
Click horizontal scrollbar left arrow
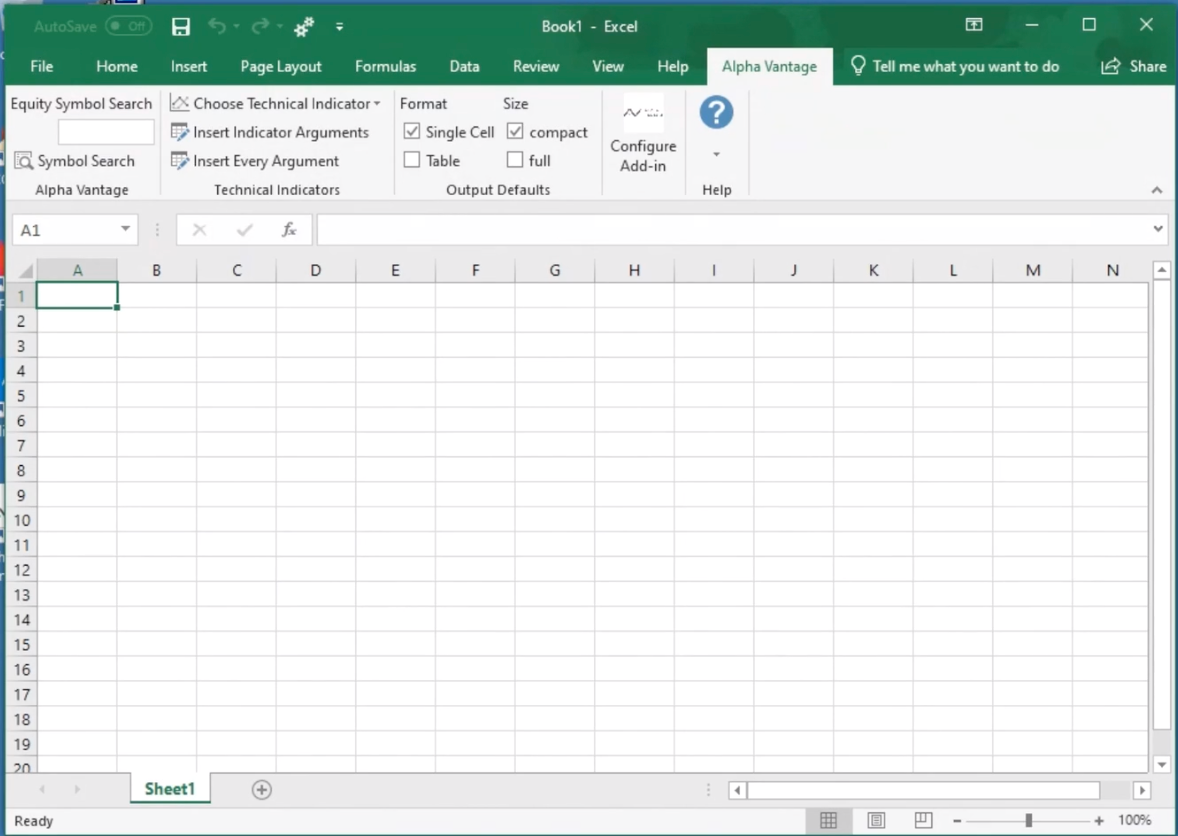(737, 790)
